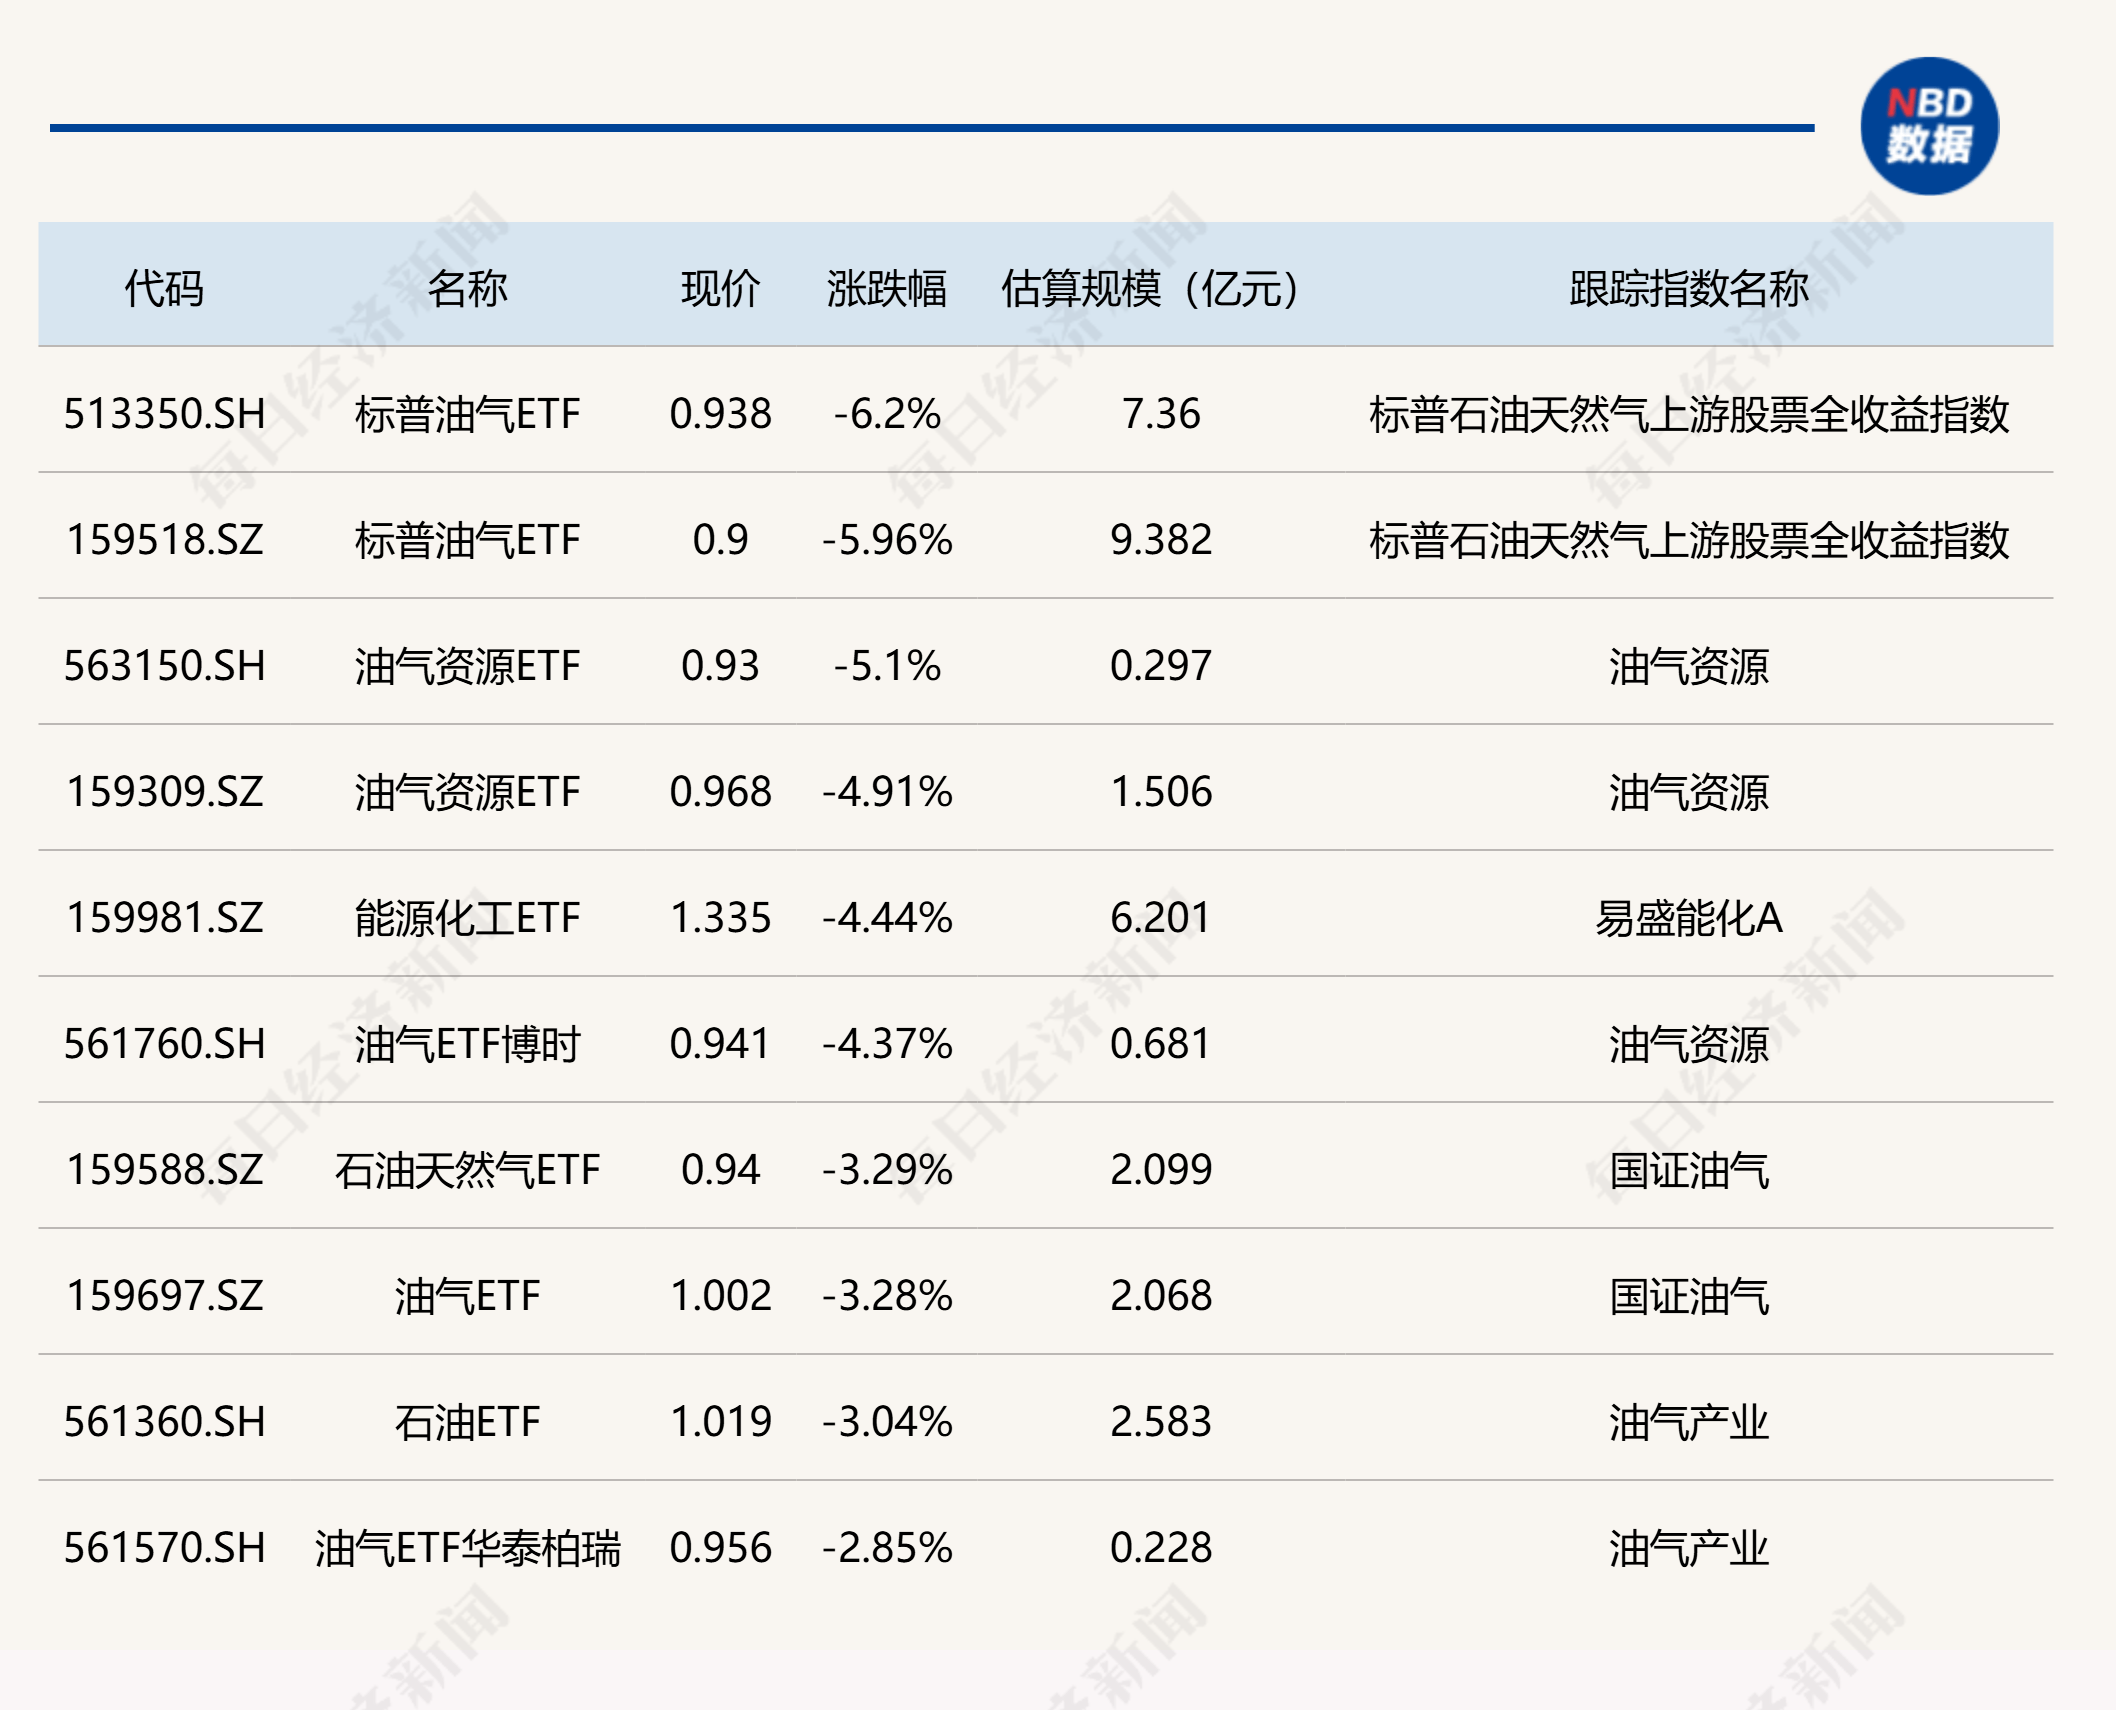Image resolution: width=2116 pixels, height=1710 pixels.
Task: Select fund code 513350.SH
Action: tap(165, 414)
